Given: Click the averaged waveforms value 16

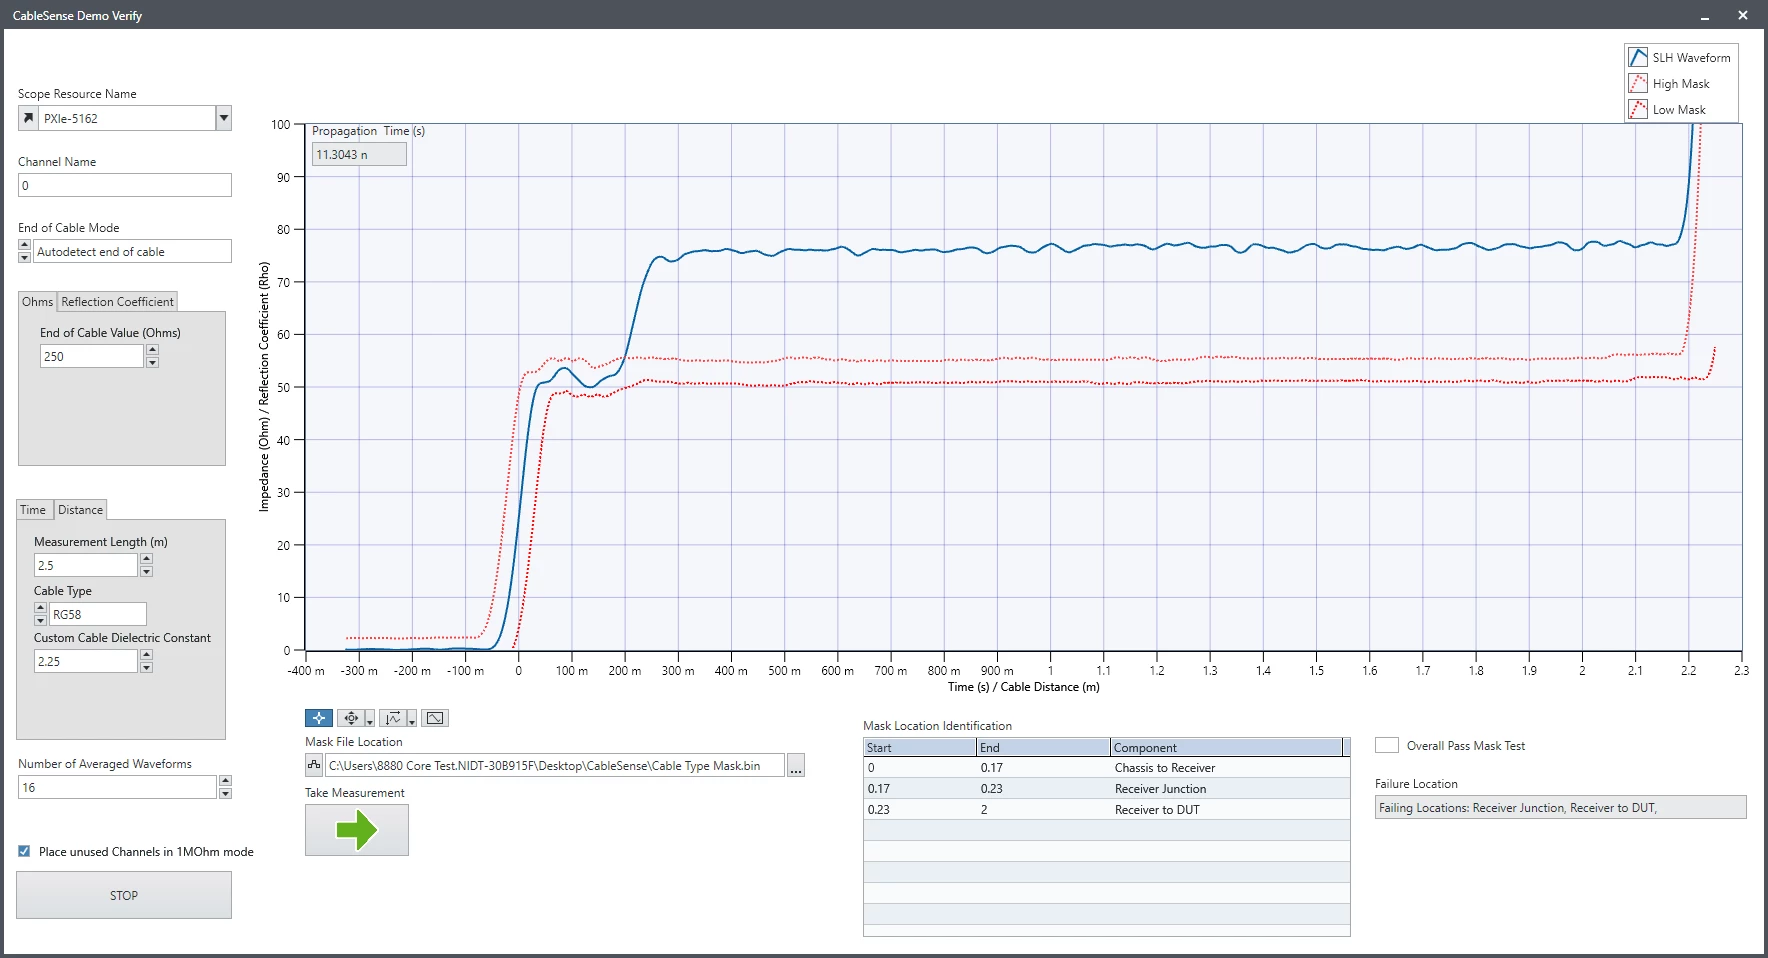Looking at the screenshot, I should click(117, 787).
